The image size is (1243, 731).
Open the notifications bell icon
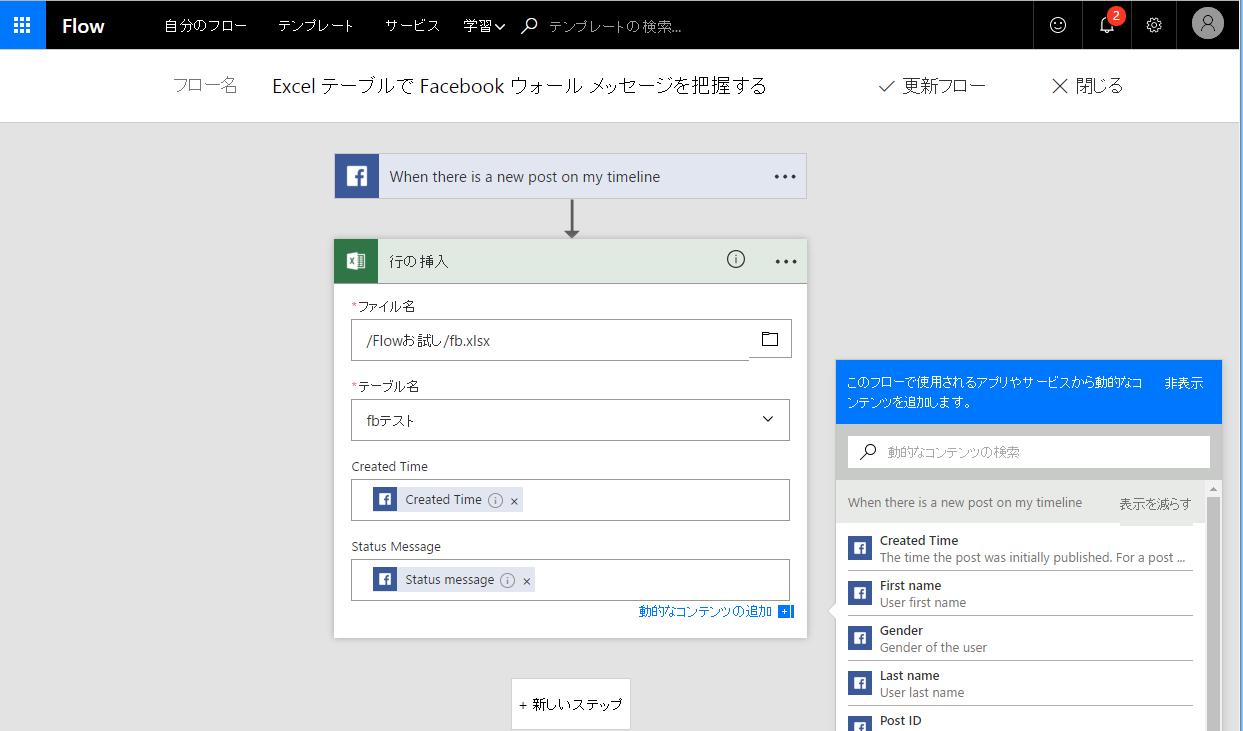pos(1107,25)
